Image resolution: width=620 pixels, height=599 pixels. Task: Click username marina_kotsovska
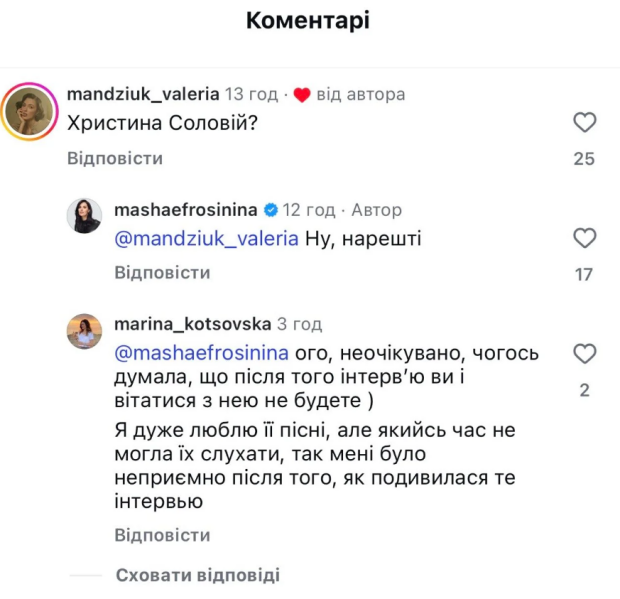(x=191, y=325)
